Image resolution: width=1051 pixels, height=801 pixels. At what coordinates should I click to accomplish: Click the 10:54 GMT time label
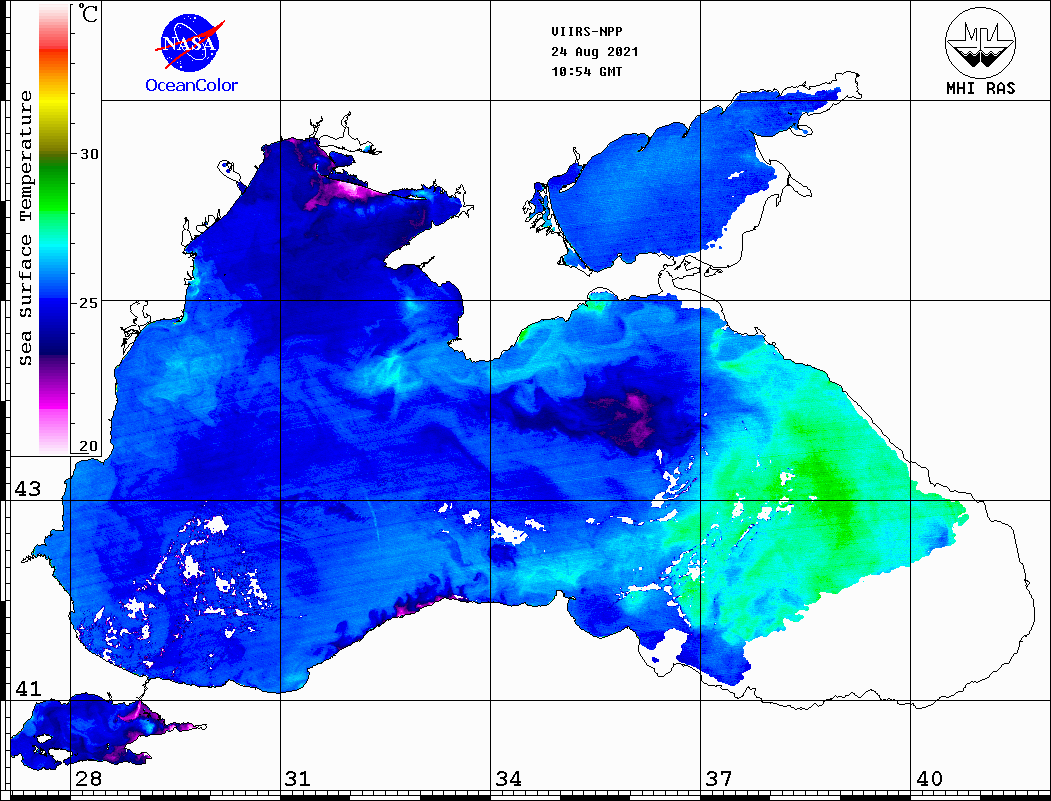point(587,72)
